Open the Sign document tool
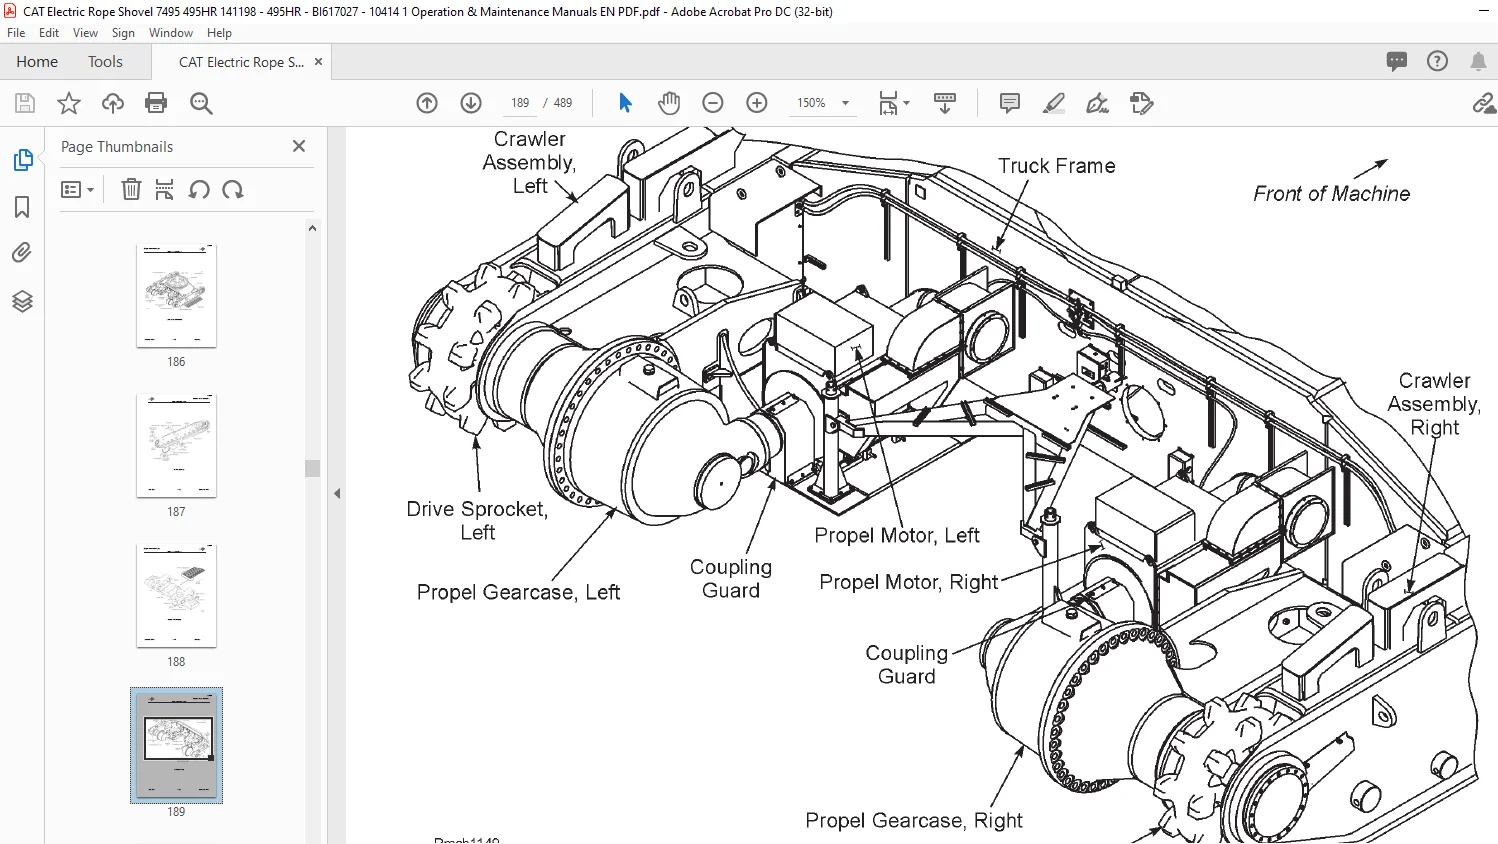Screen dimensions: 1498x844 point(1098,103)
